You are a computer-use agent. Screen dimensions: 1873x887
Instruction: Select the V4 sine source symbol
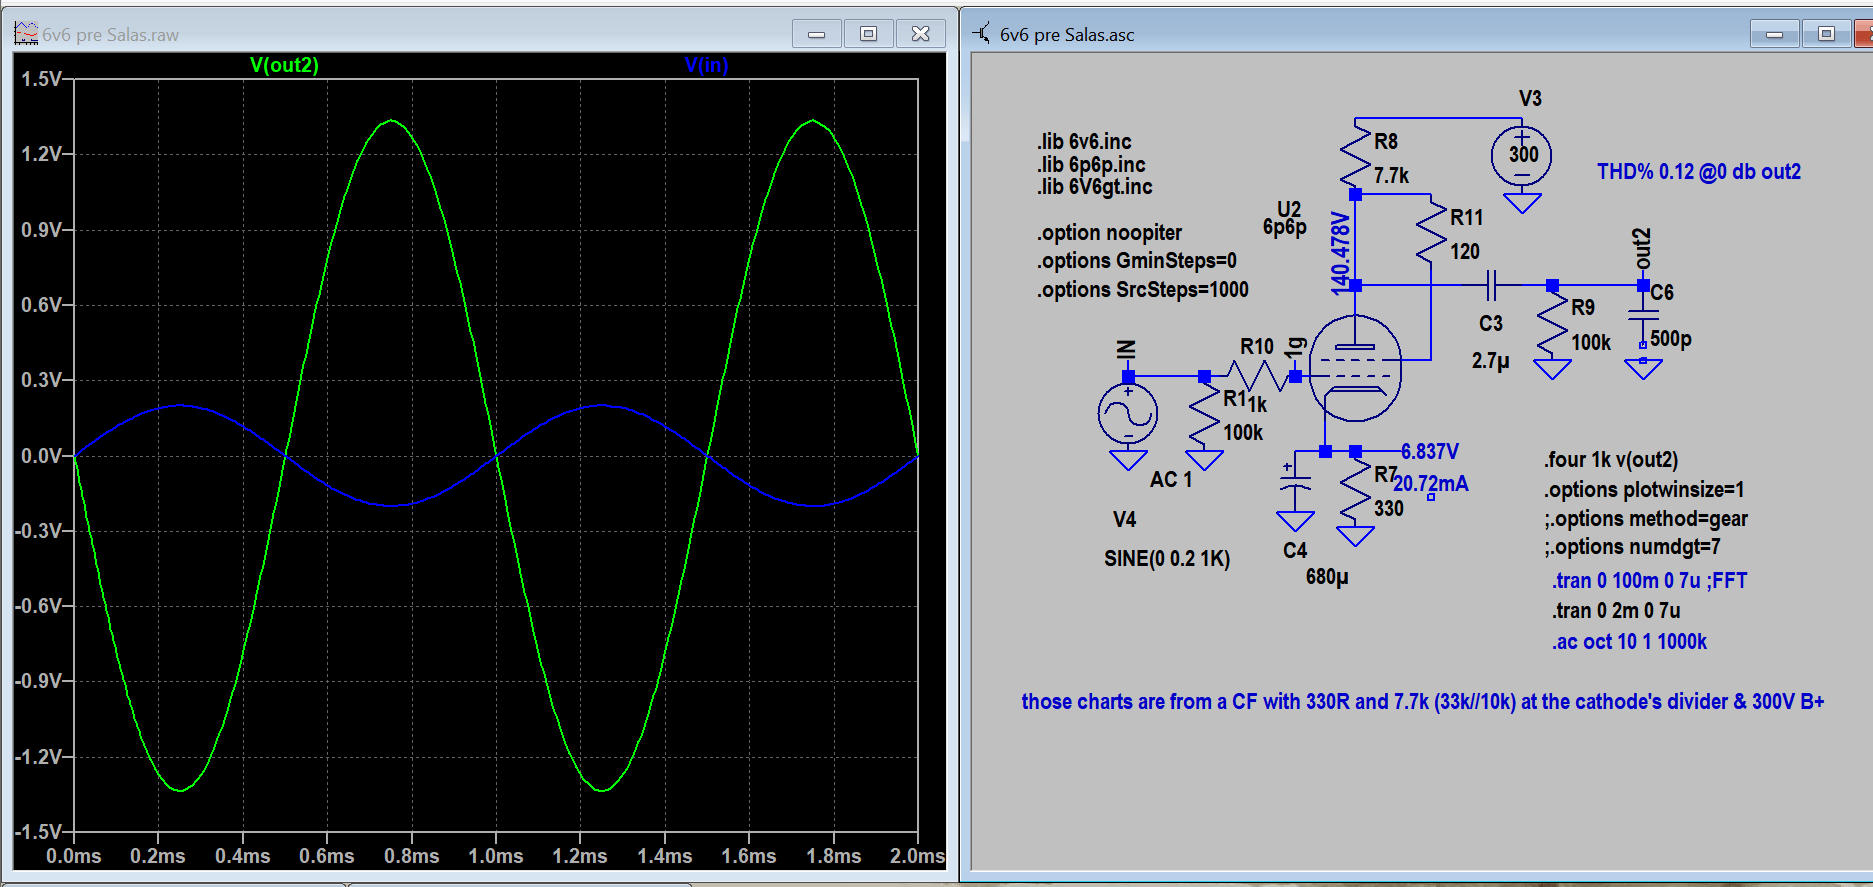click(x=1128, y=414)
